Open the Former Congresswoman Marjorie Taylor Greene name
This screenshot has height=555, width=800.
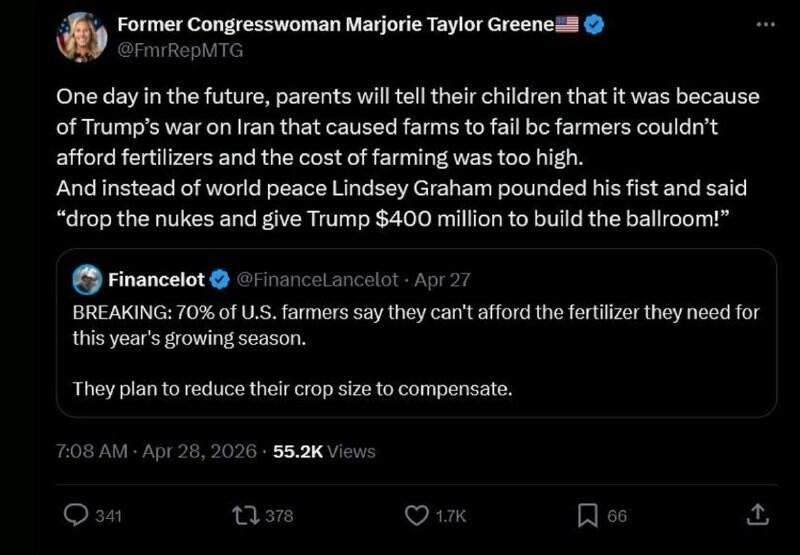point(336,24)
